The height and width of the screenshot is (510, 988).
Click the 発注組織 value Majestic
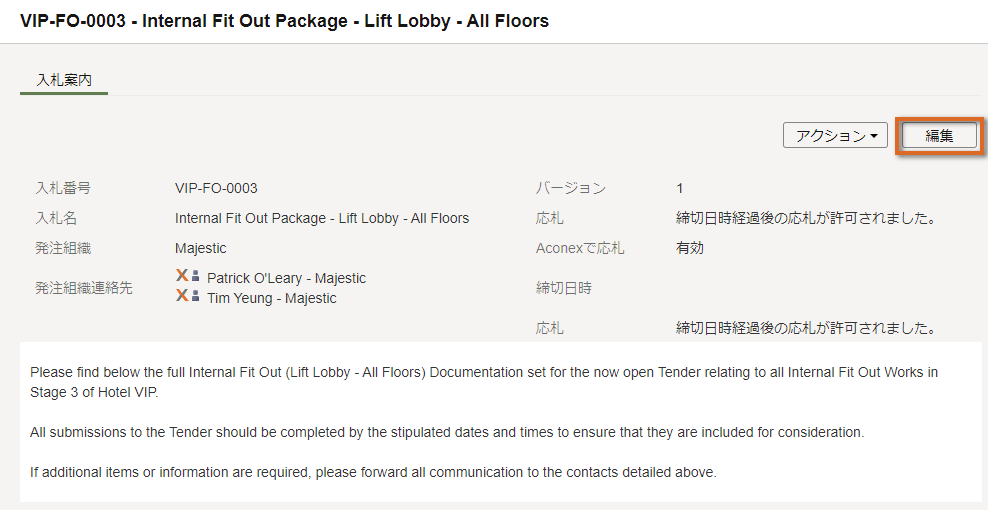point(200,248)
